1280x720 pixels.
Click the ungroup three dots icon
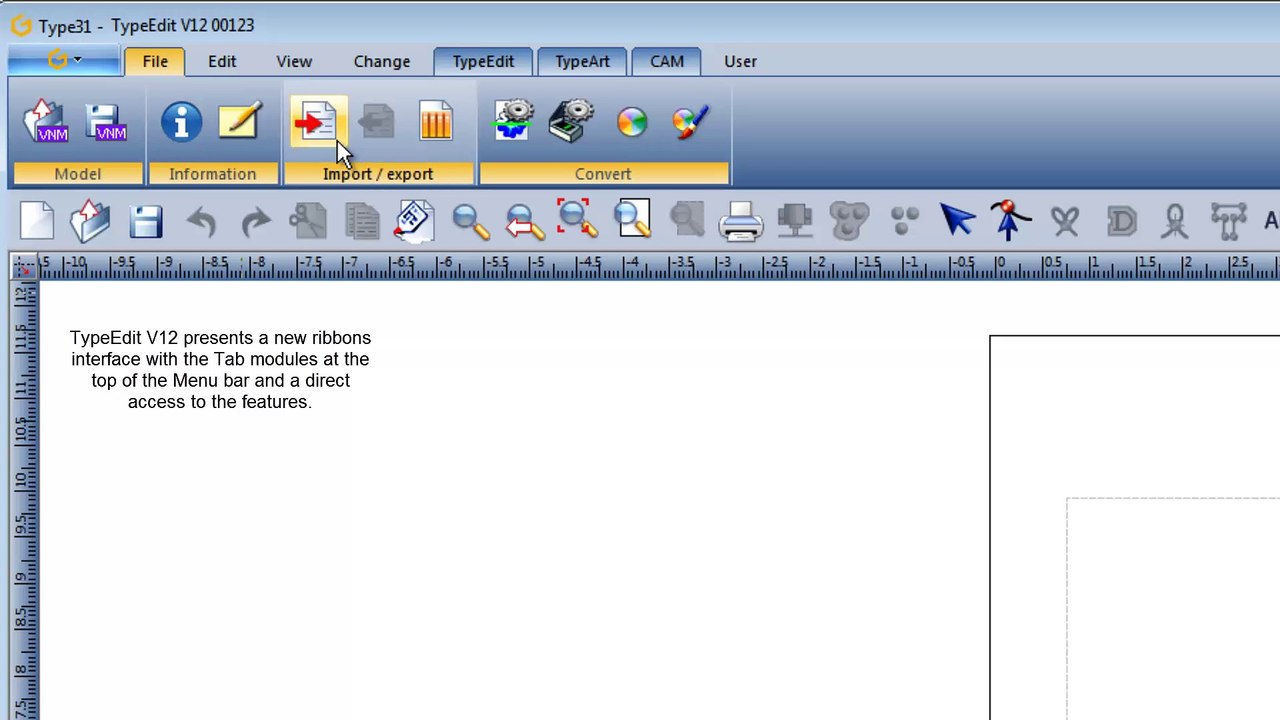(904, 221)
